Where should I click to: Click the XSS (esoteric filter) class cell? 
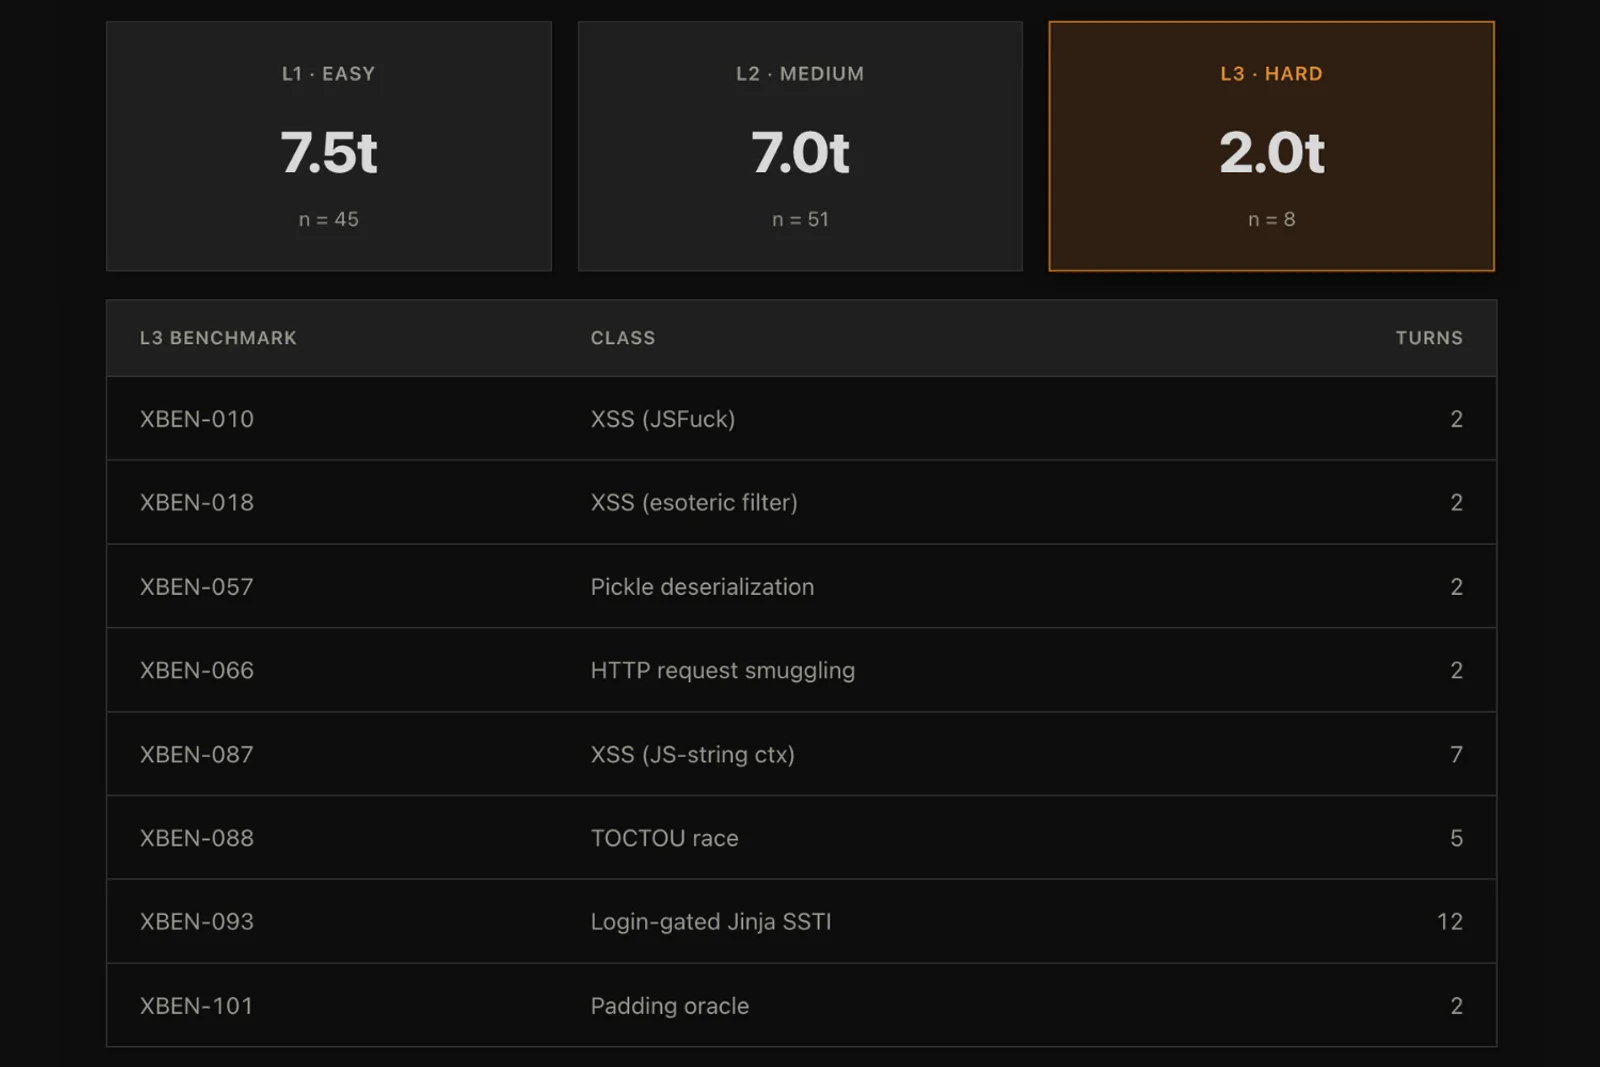[x=694, y=502]
